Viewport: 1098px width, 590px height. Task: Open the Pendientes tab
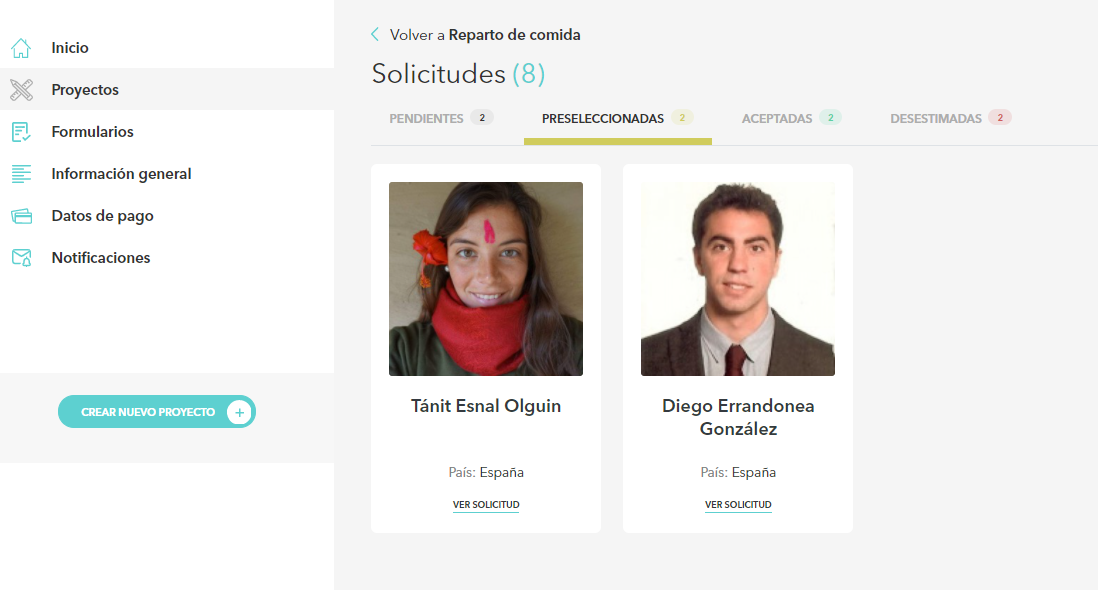[441, 118]
